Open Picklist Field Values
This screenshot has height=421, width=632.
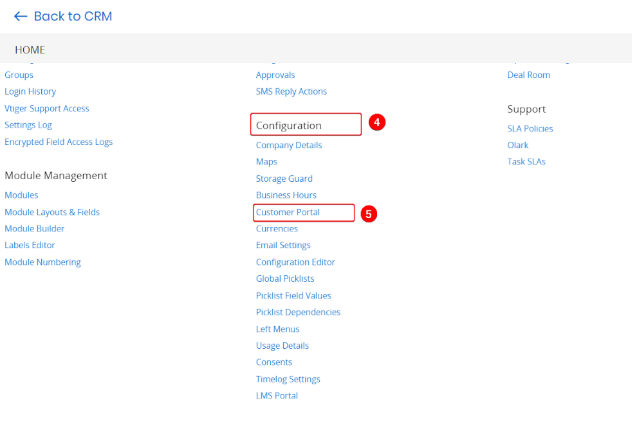coord(293,296)
